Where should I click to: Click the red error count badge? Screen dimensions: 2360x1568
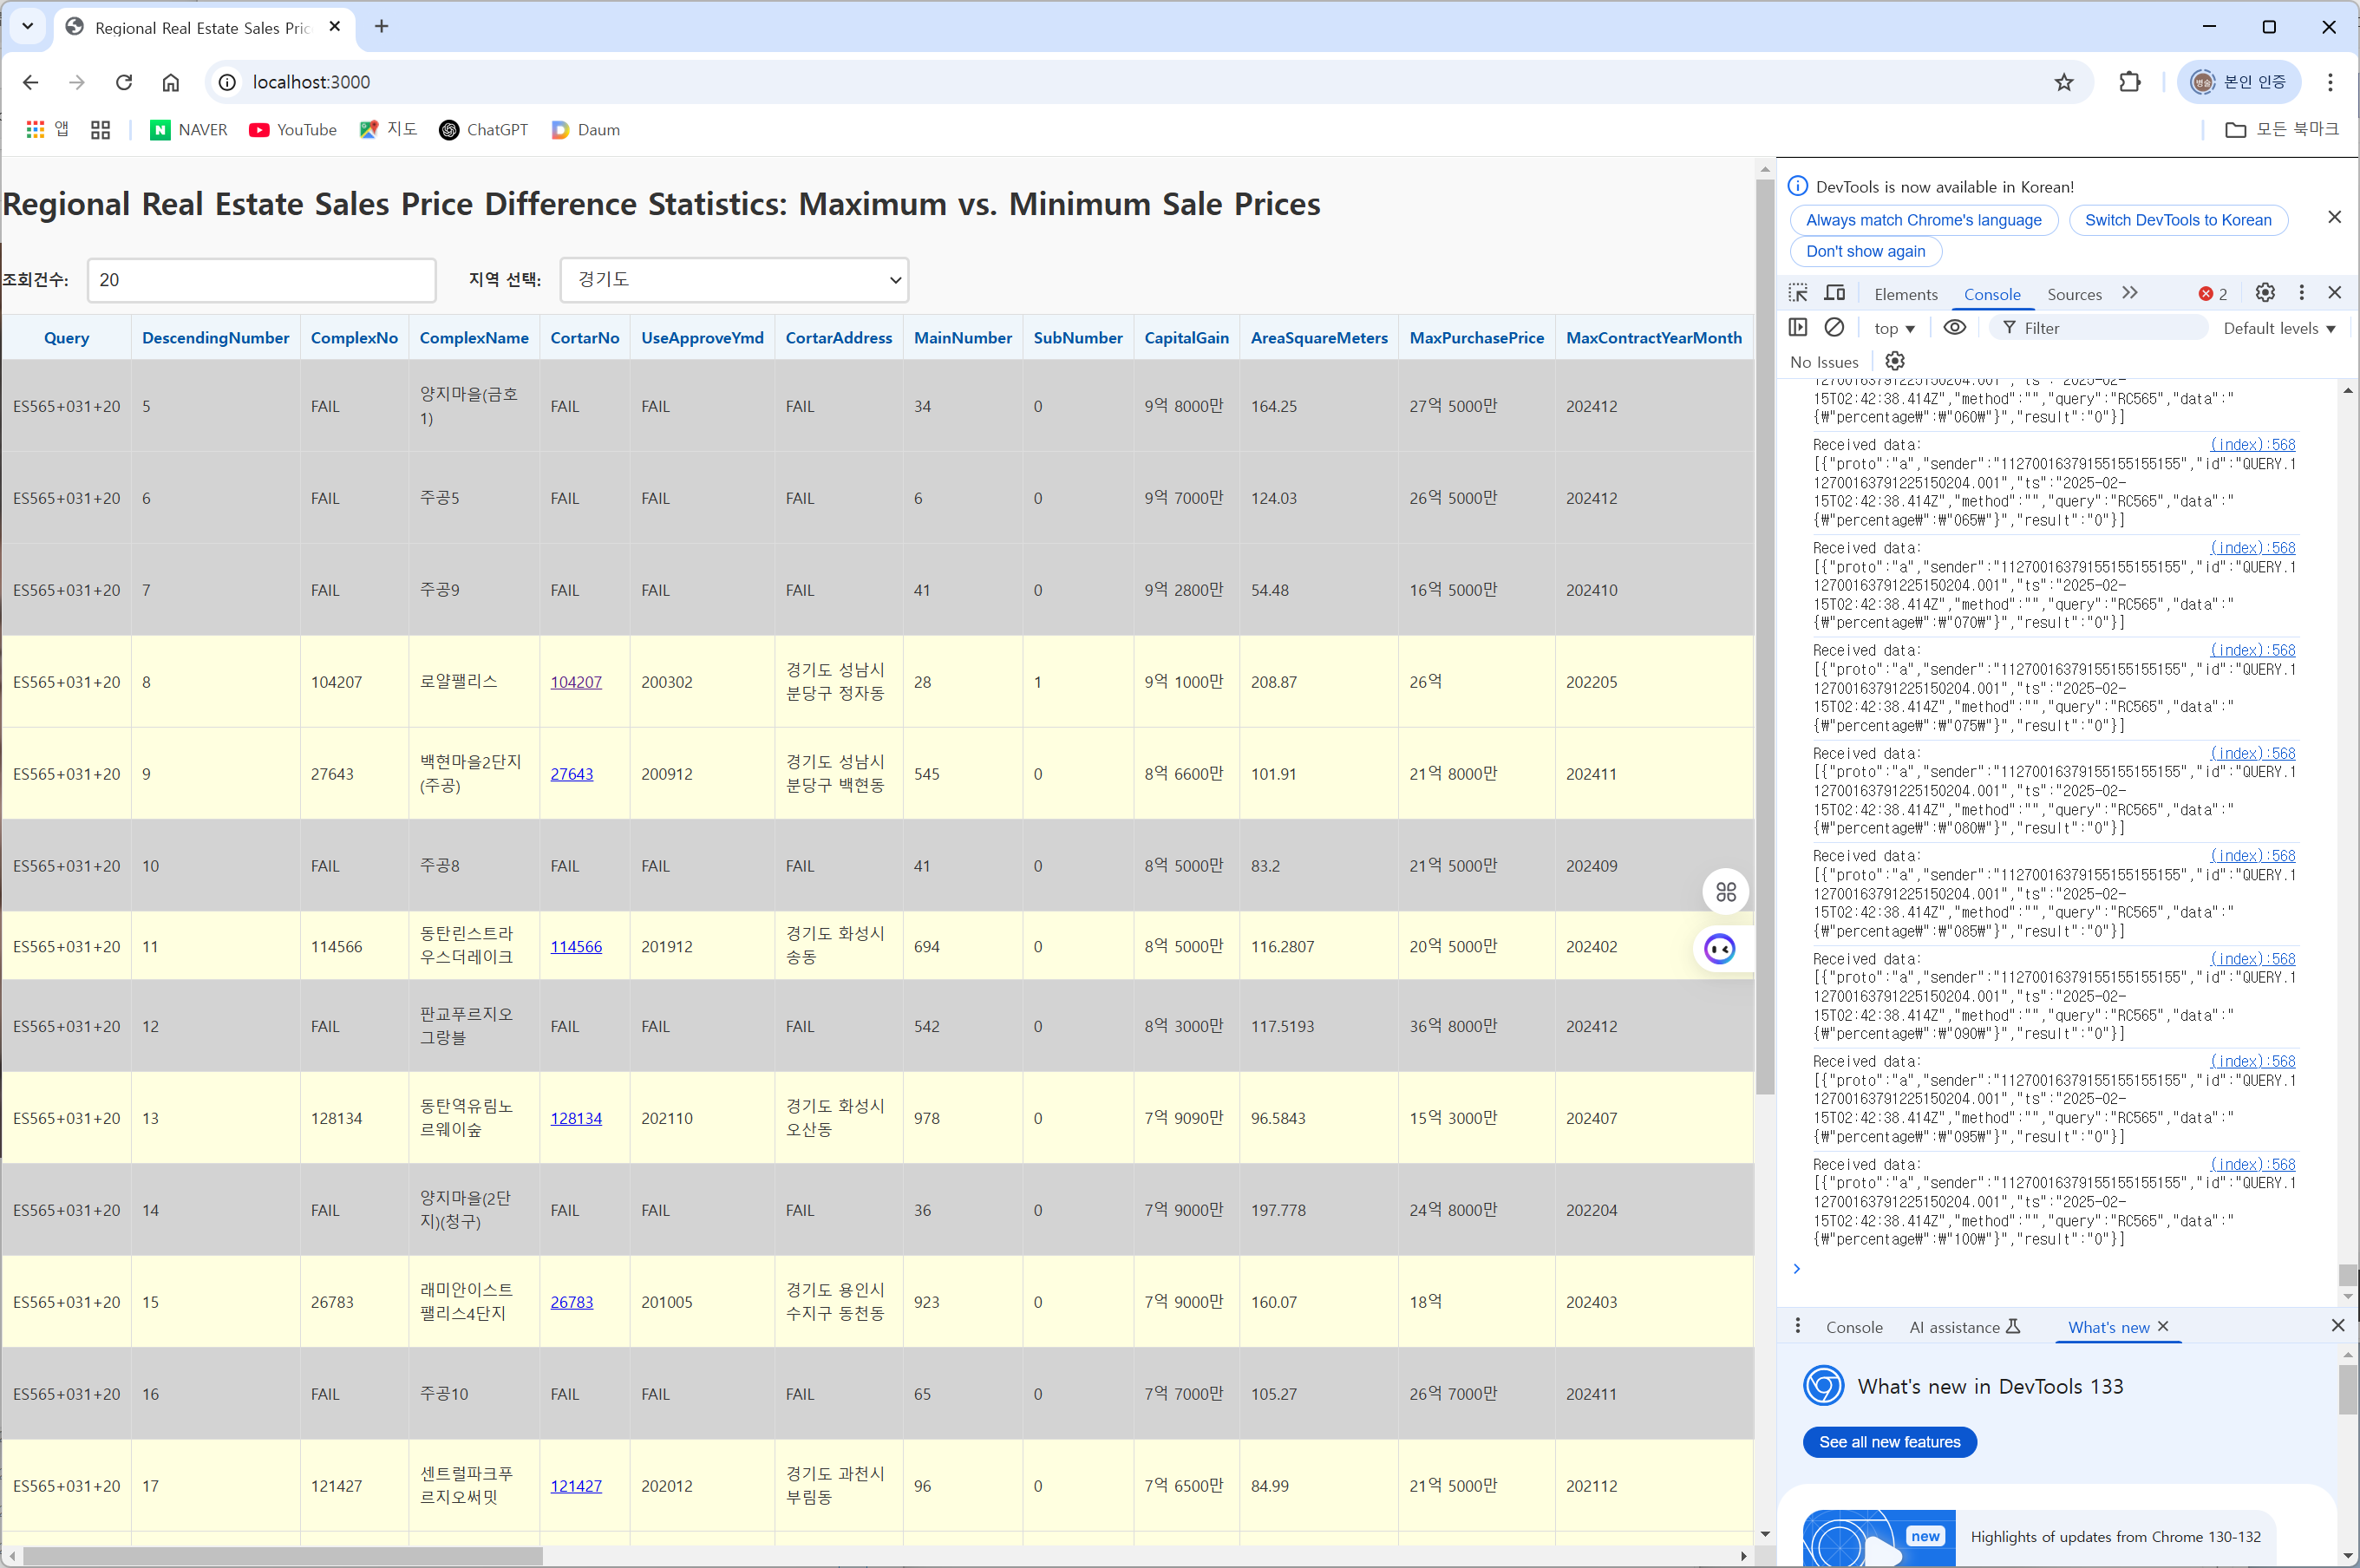point(2212,294)
